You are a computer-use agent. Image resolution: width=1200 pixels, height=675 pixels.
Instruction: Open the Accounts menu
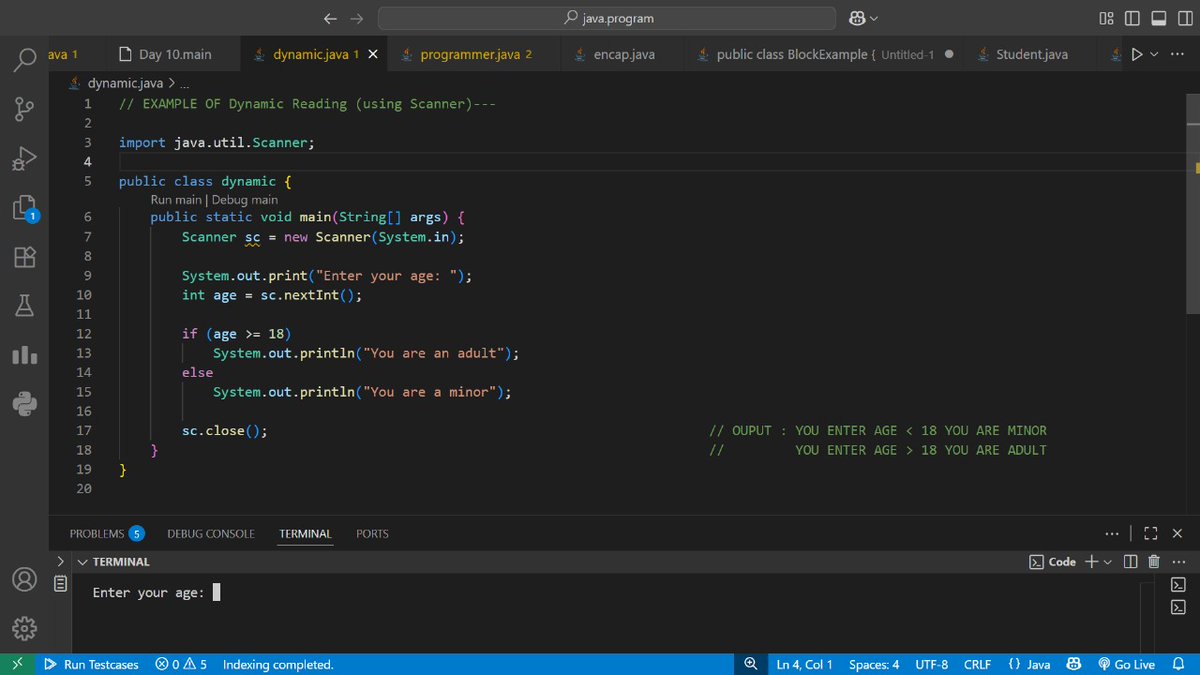(24, 581)
